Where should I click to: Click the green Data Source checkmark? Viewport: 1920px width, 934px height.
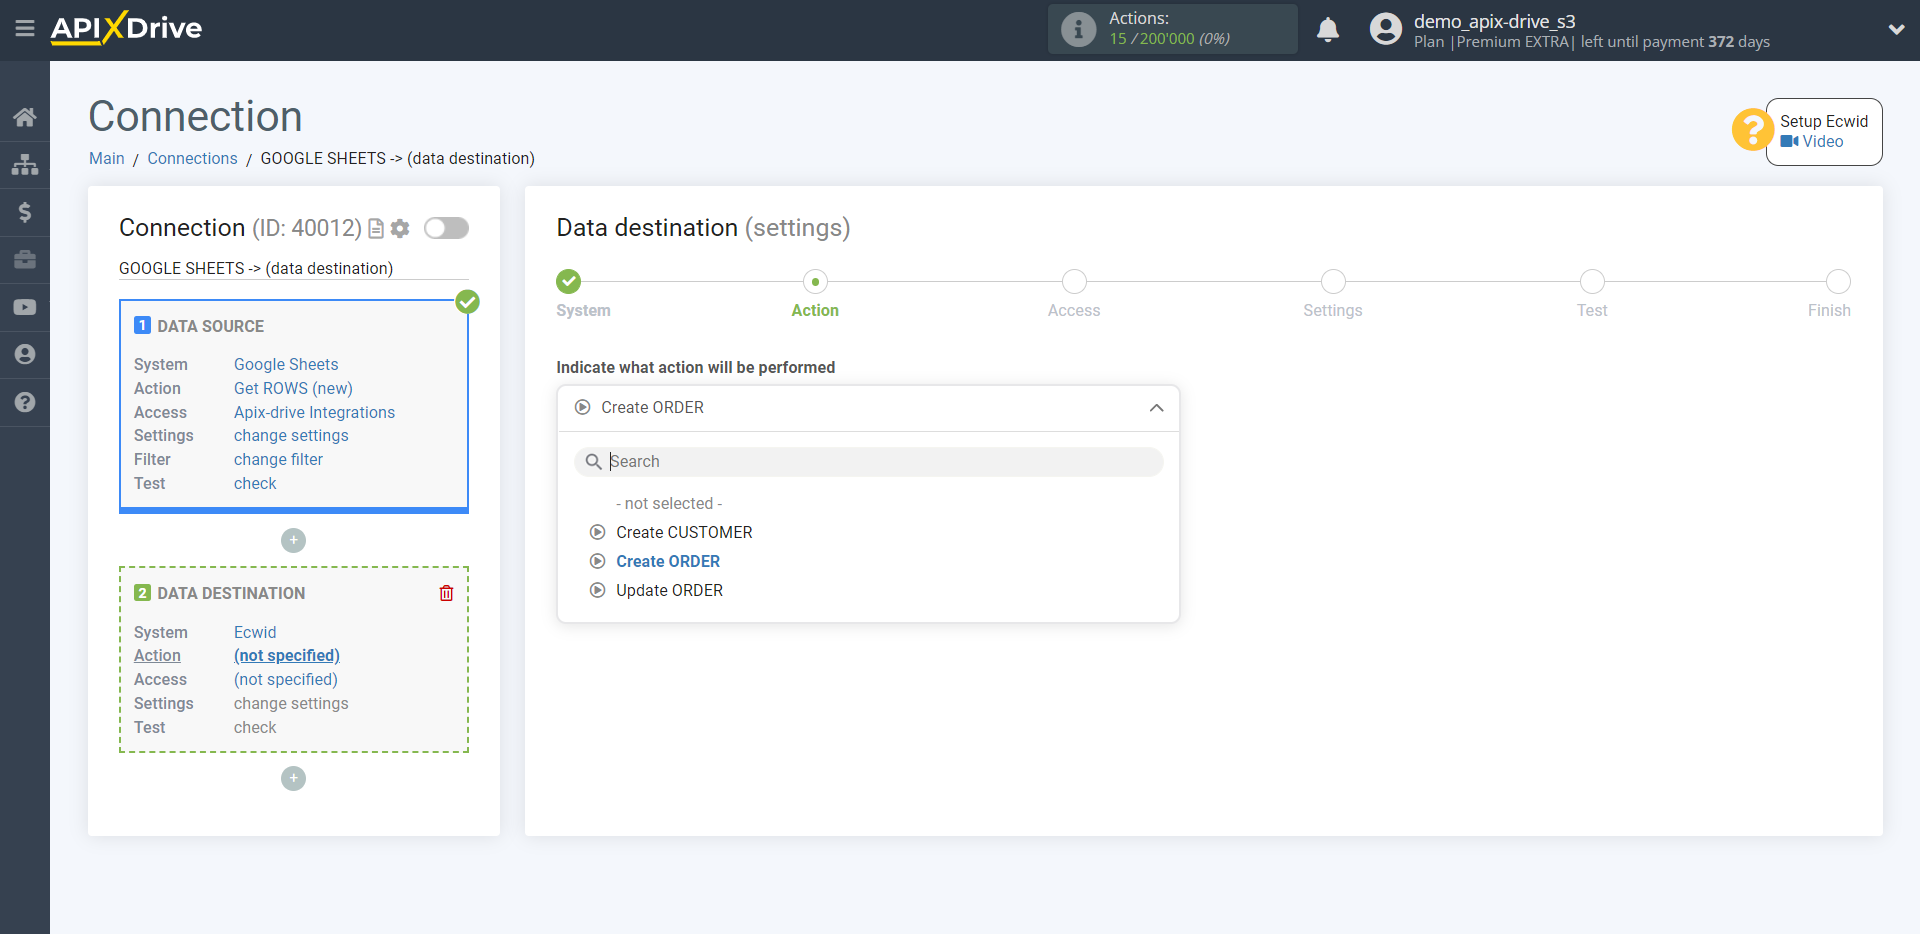[467, 302]
